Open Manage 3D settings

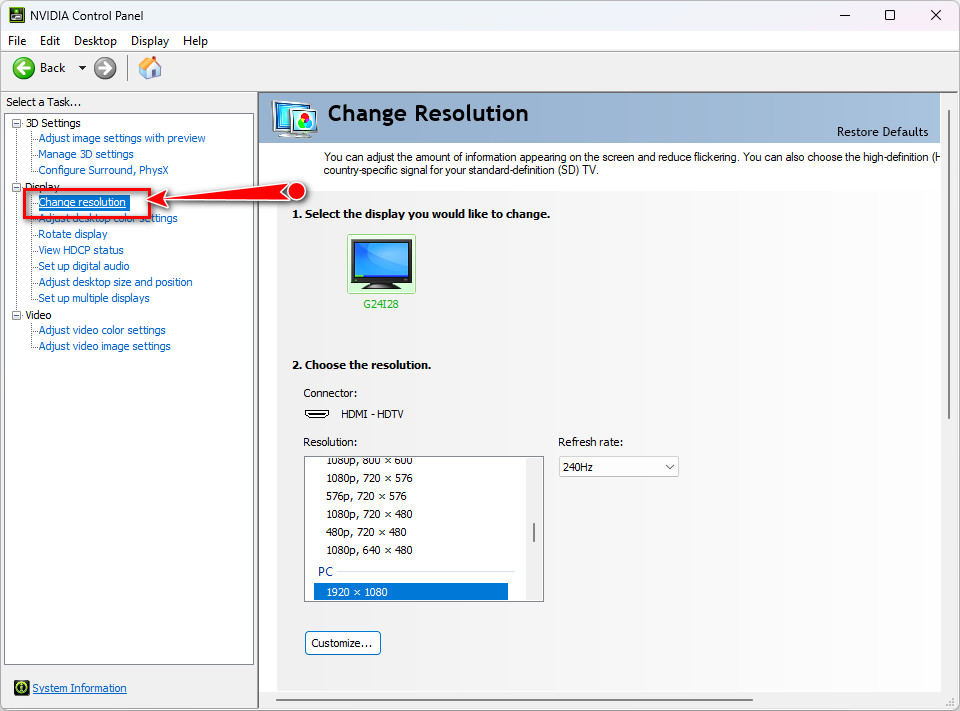coord(86,154)
